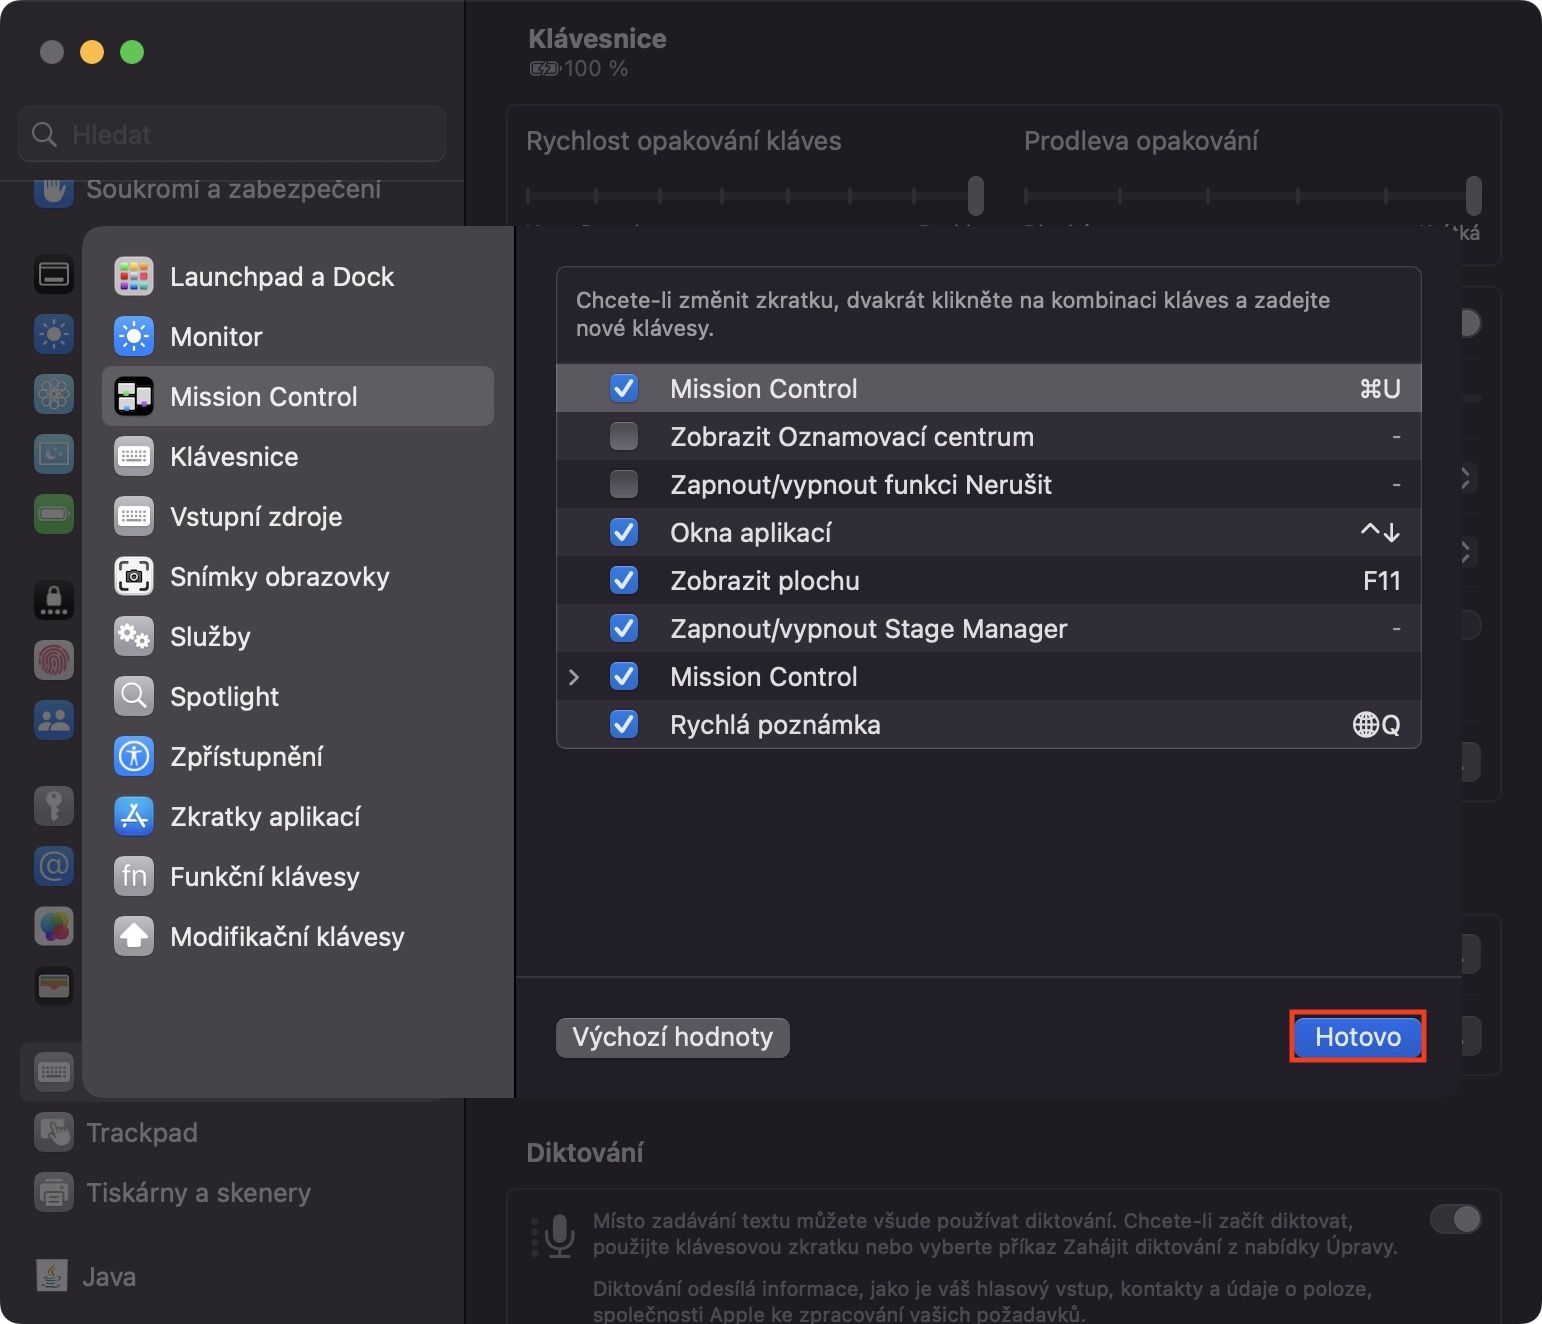Click the Výchozí hodnoty button

pos(672,1037)
